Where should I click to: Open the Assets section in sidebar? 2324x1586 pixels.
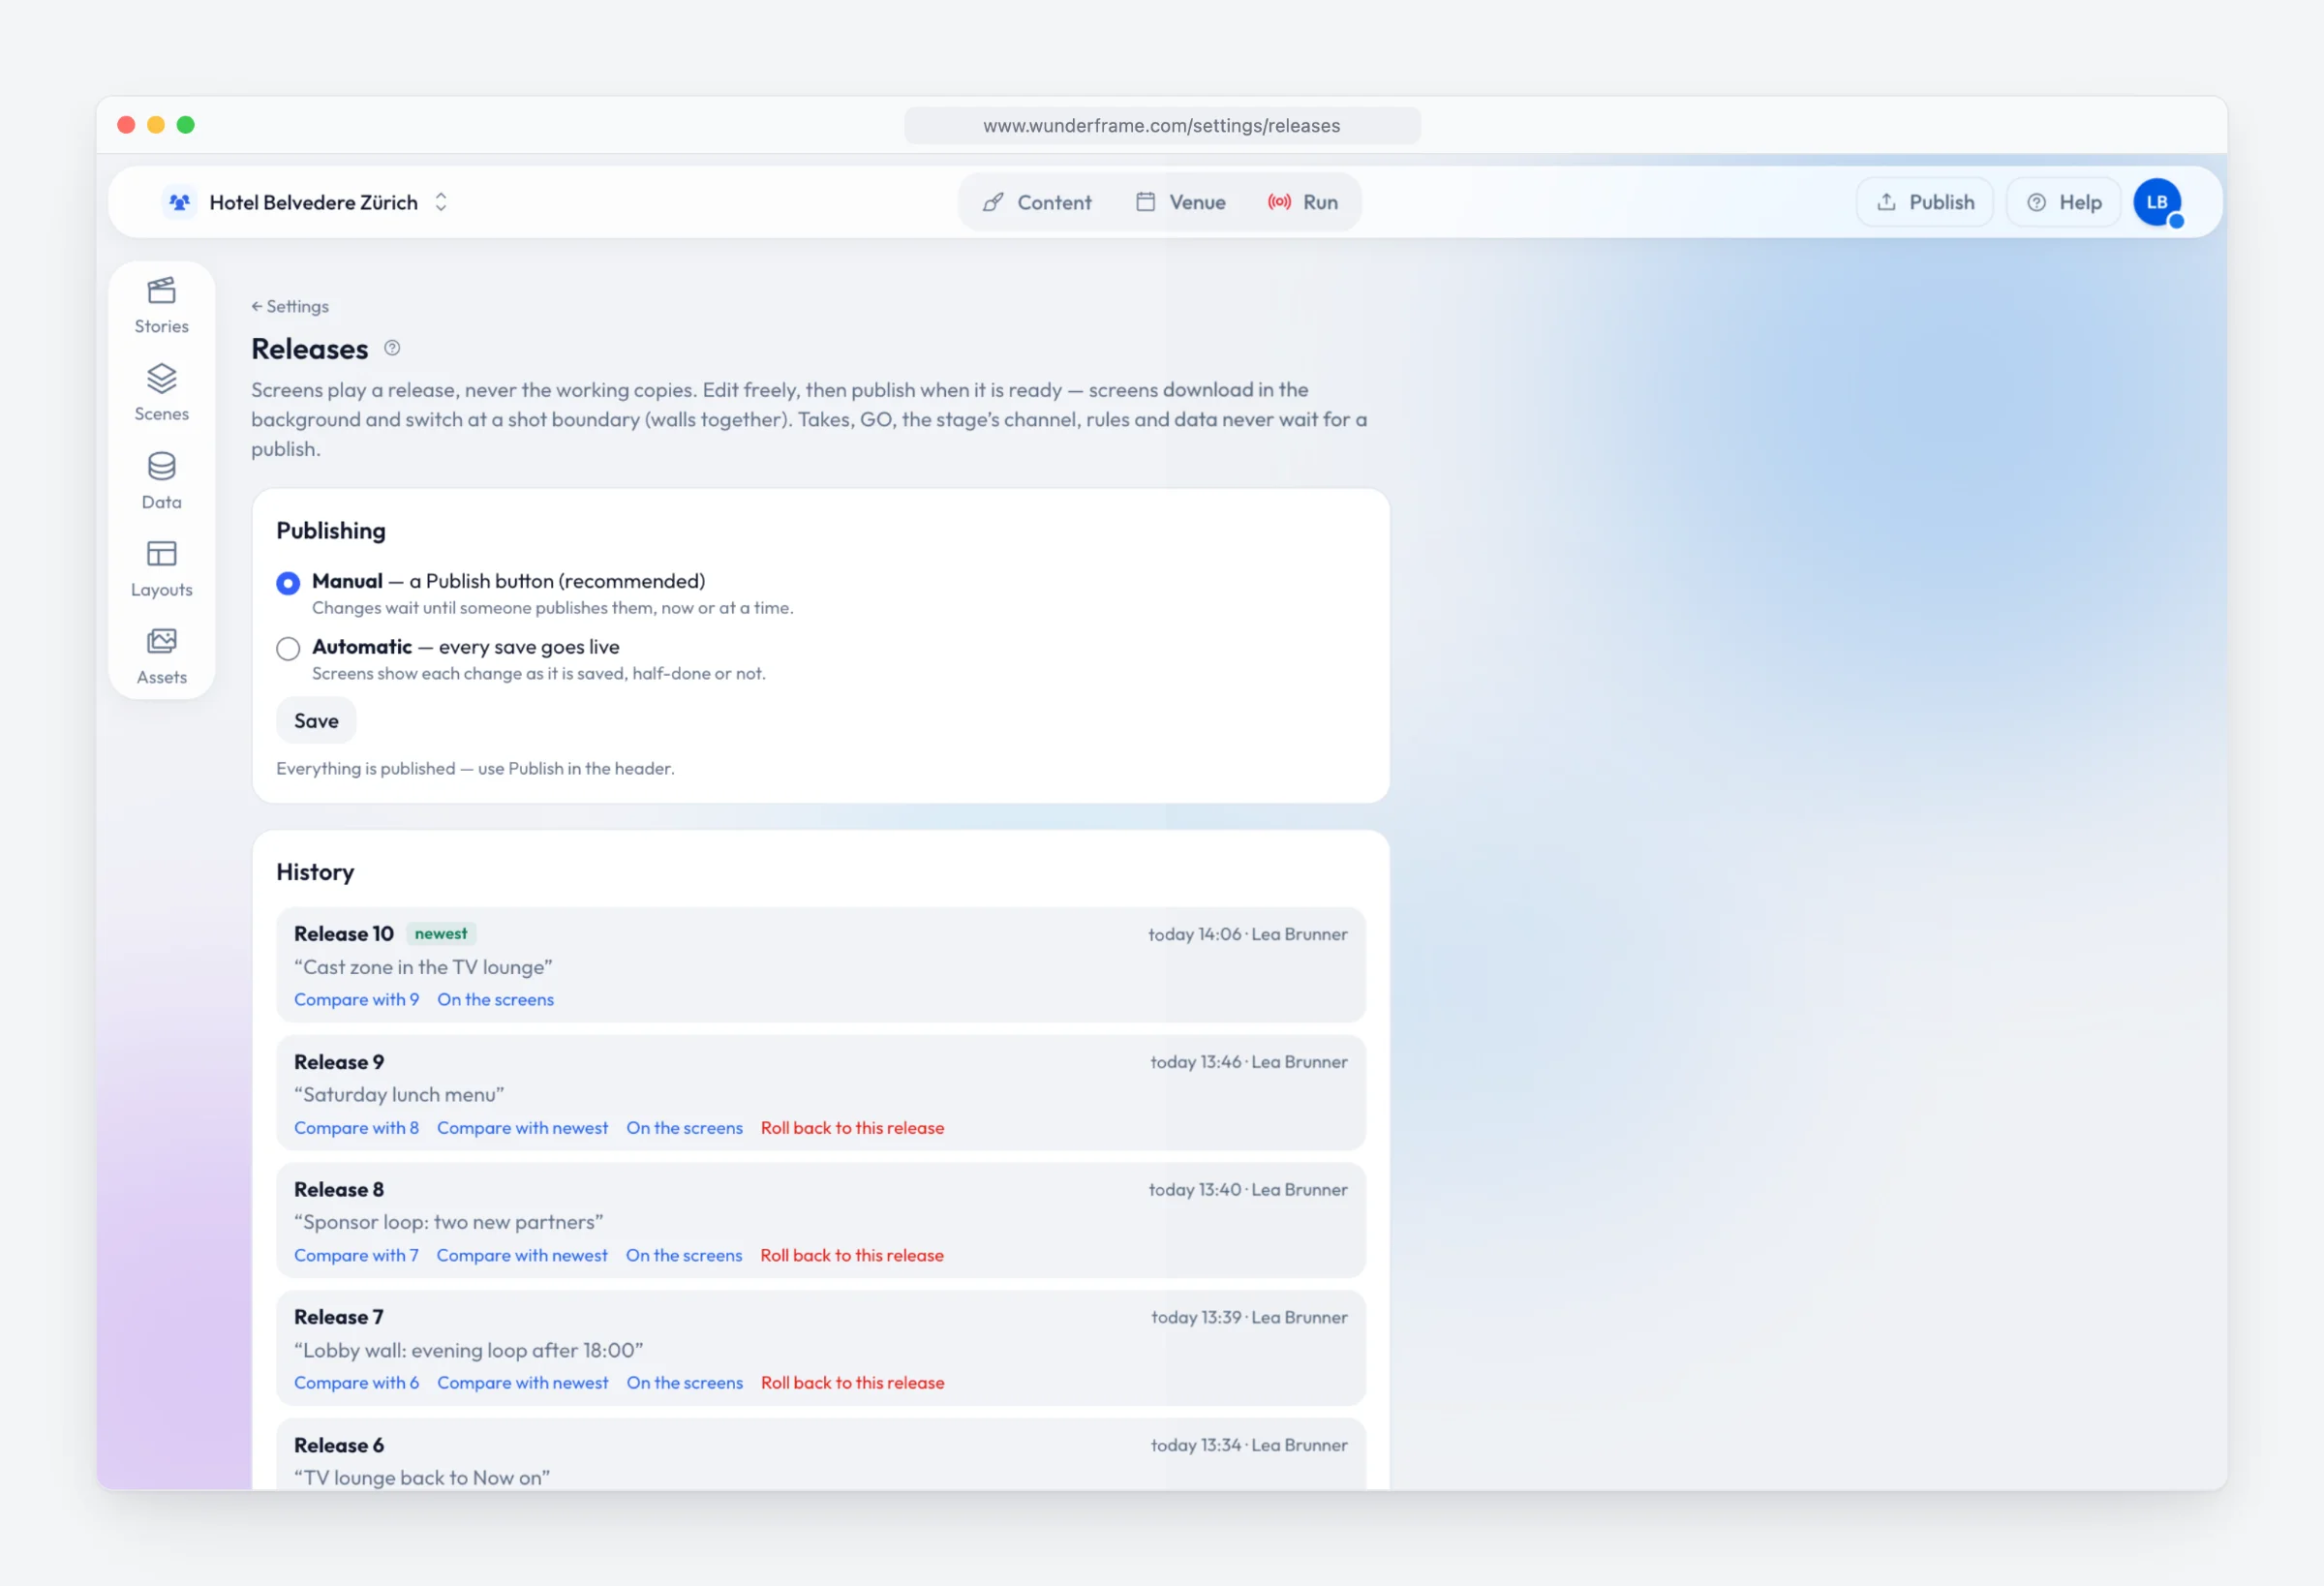click(x=161, y=657)
